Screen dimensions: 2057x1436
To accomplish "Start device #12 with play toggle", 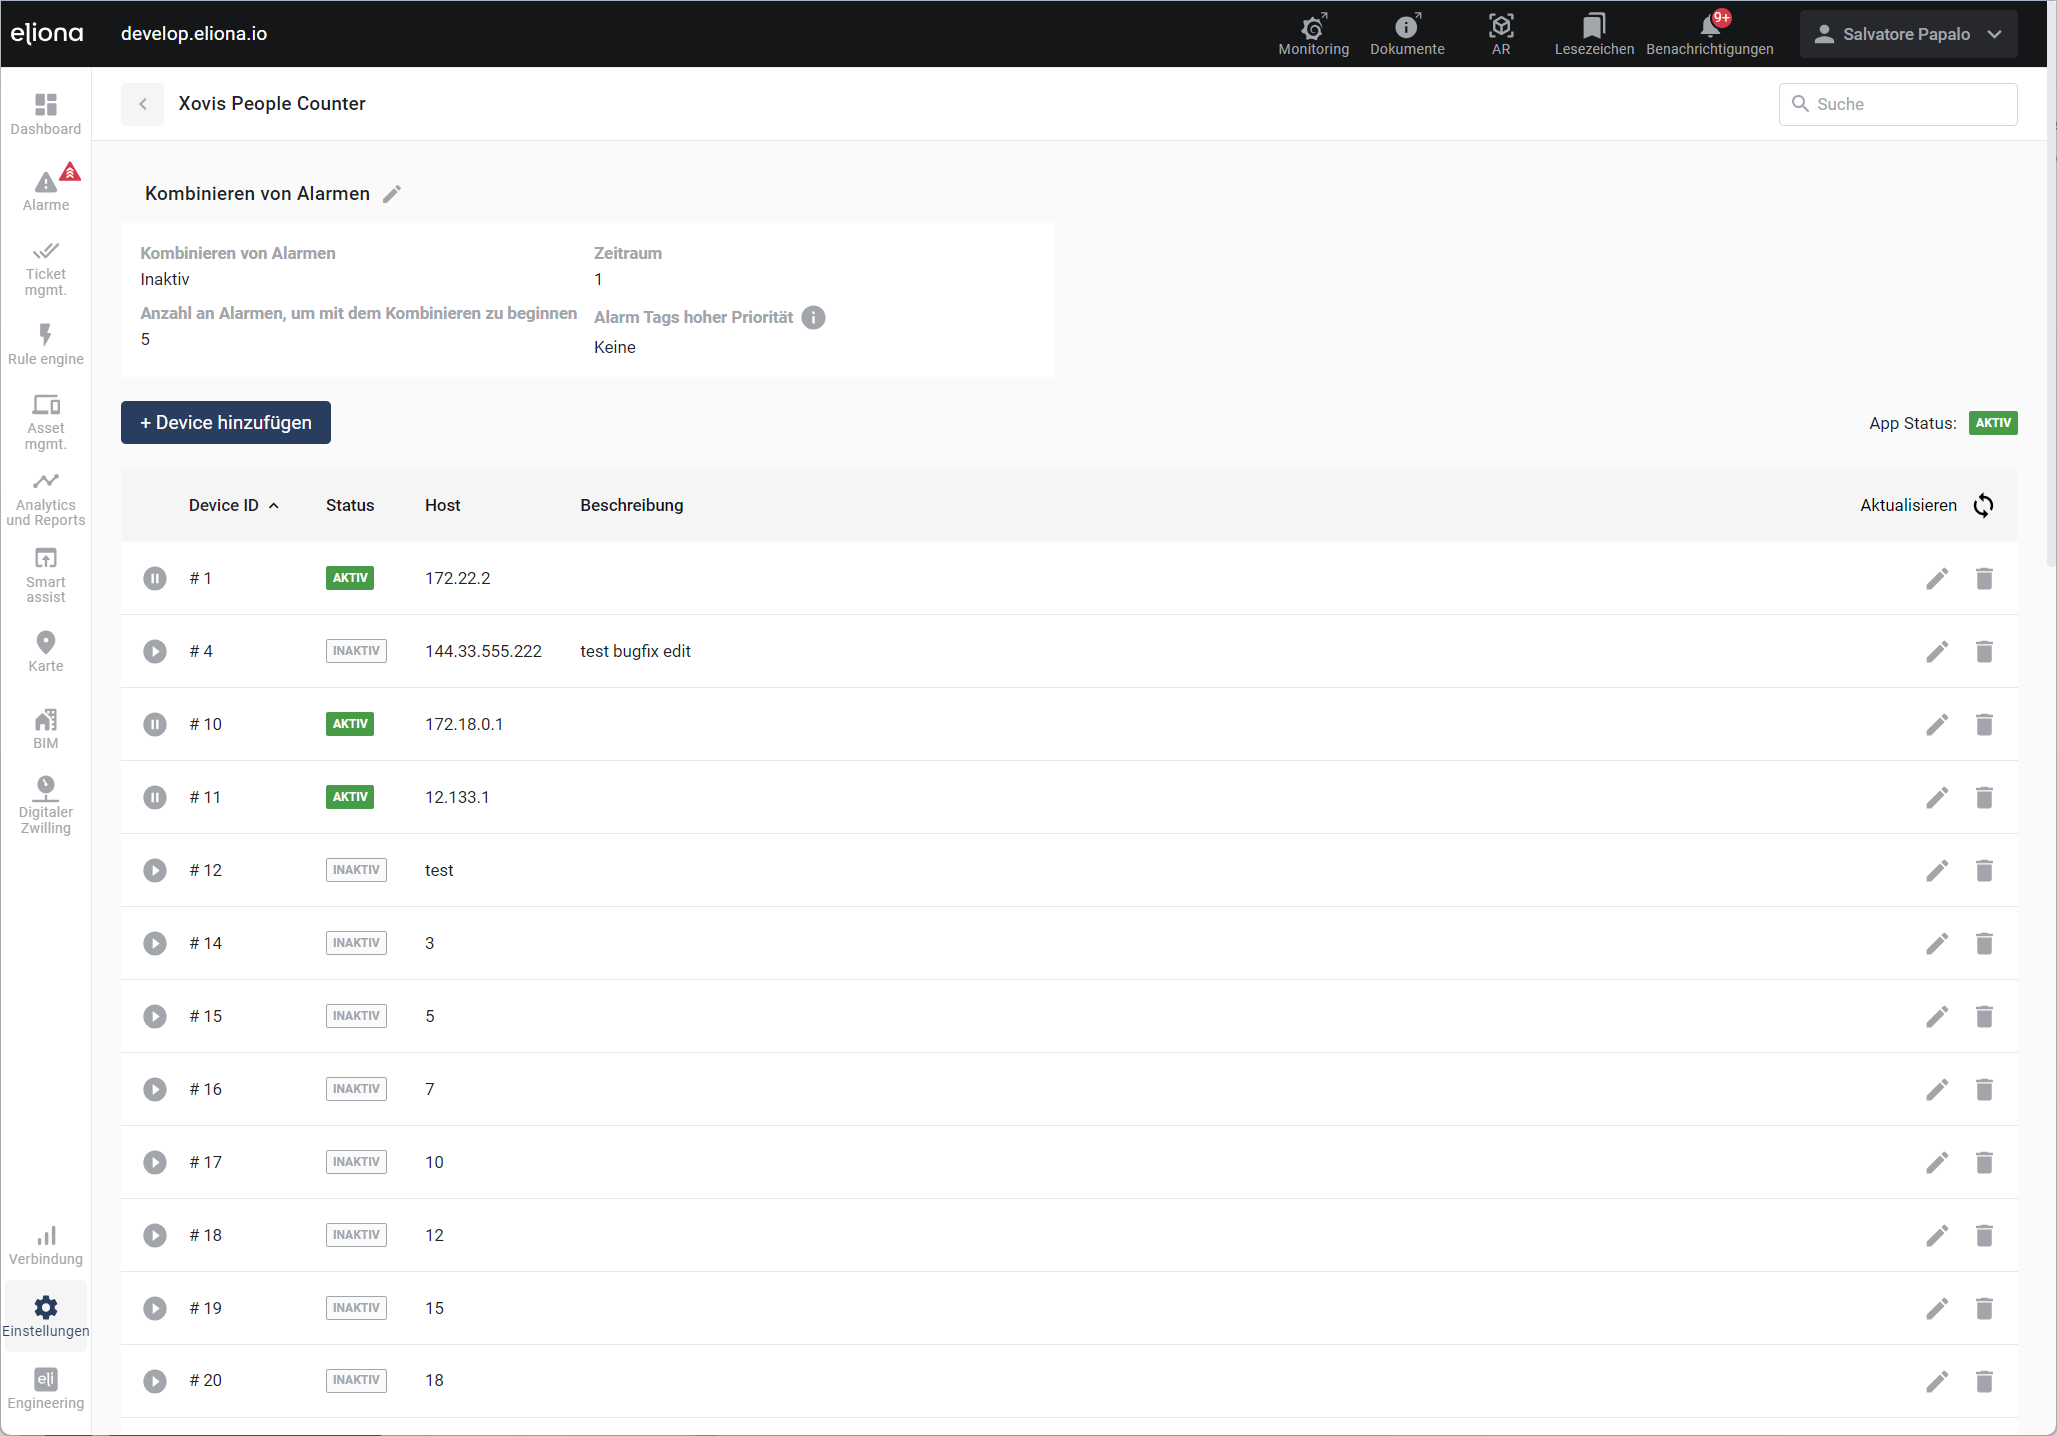I will (155, 871).
